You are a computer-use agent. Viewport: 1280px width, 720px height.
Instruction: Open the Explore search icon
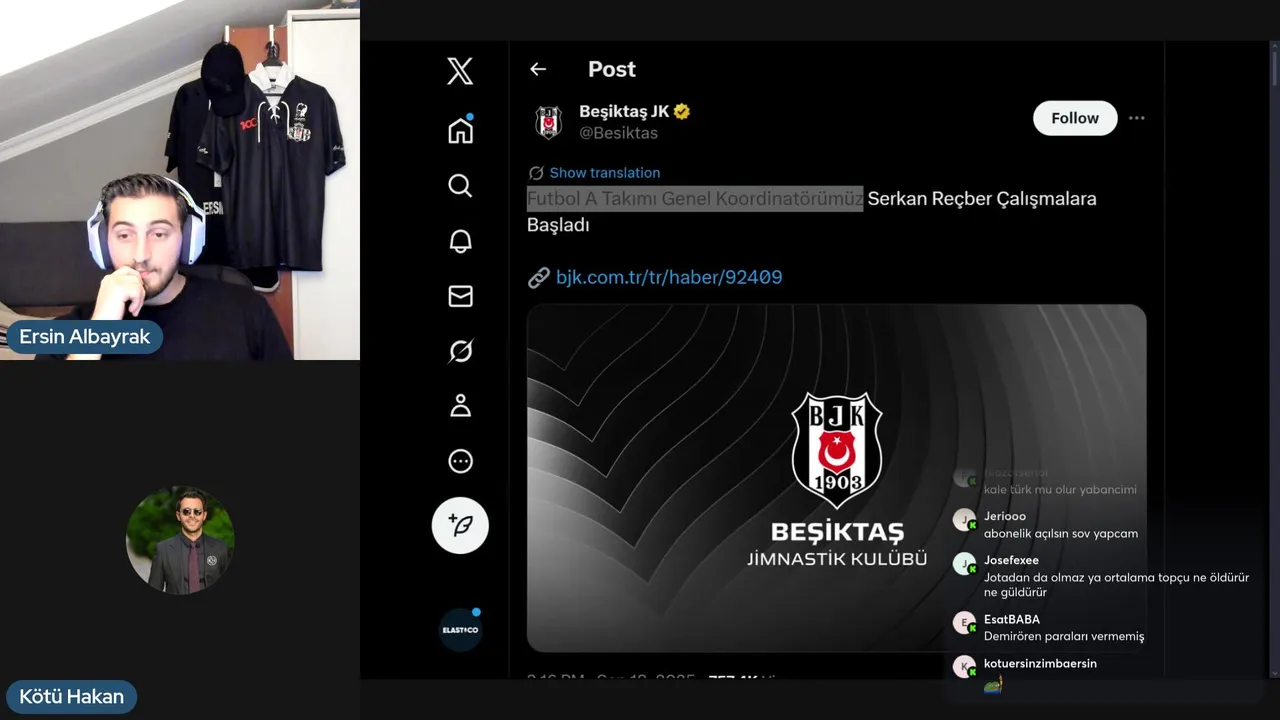[x=460, y=186]
